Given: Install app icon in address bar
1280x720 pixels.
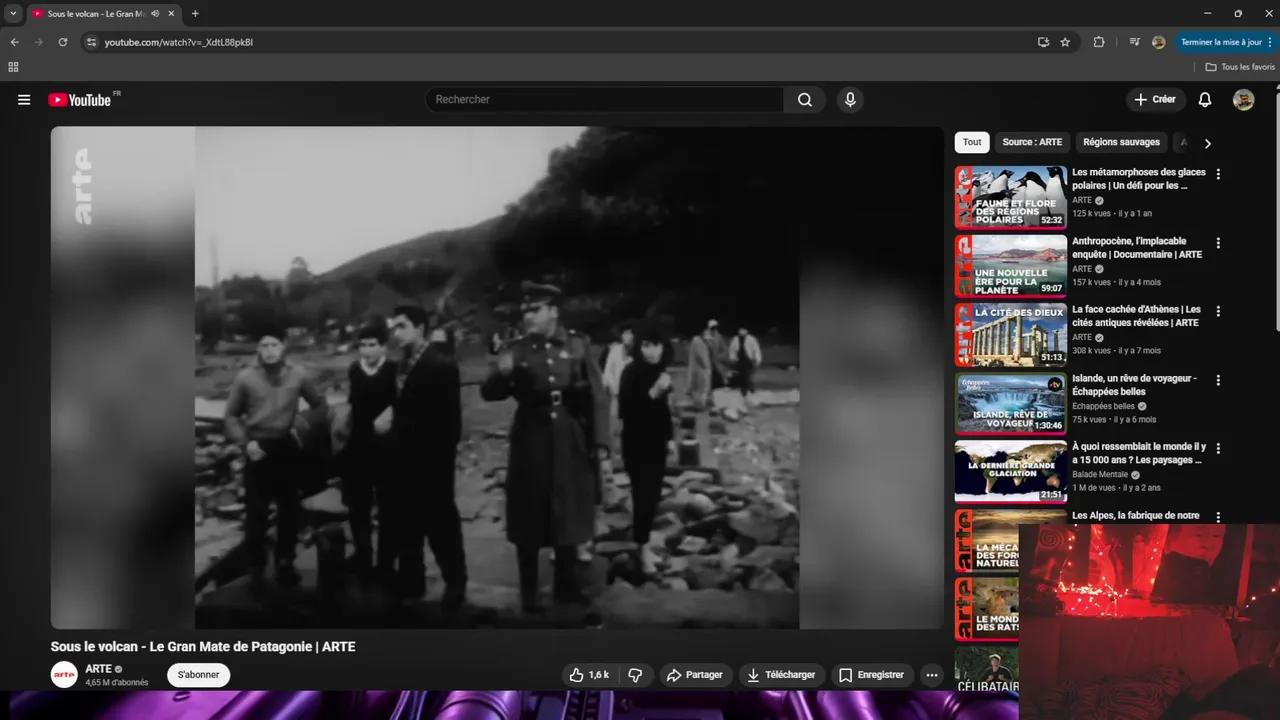Looking at the screenshot, I should pyautogui.click(x=1043, y=42).
